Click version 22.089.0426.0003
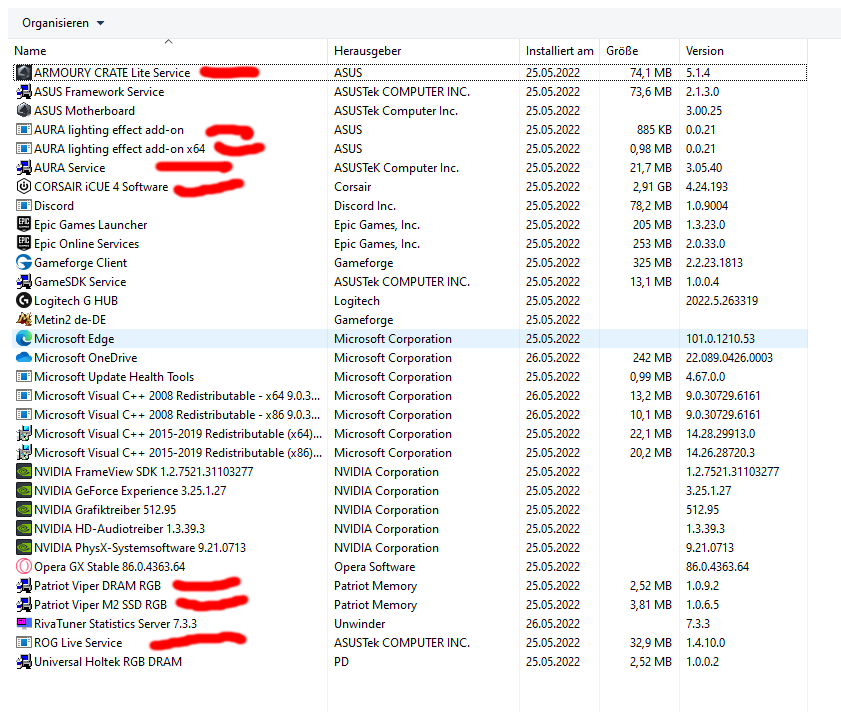841x712 pixels. click(x=729, y=357)
